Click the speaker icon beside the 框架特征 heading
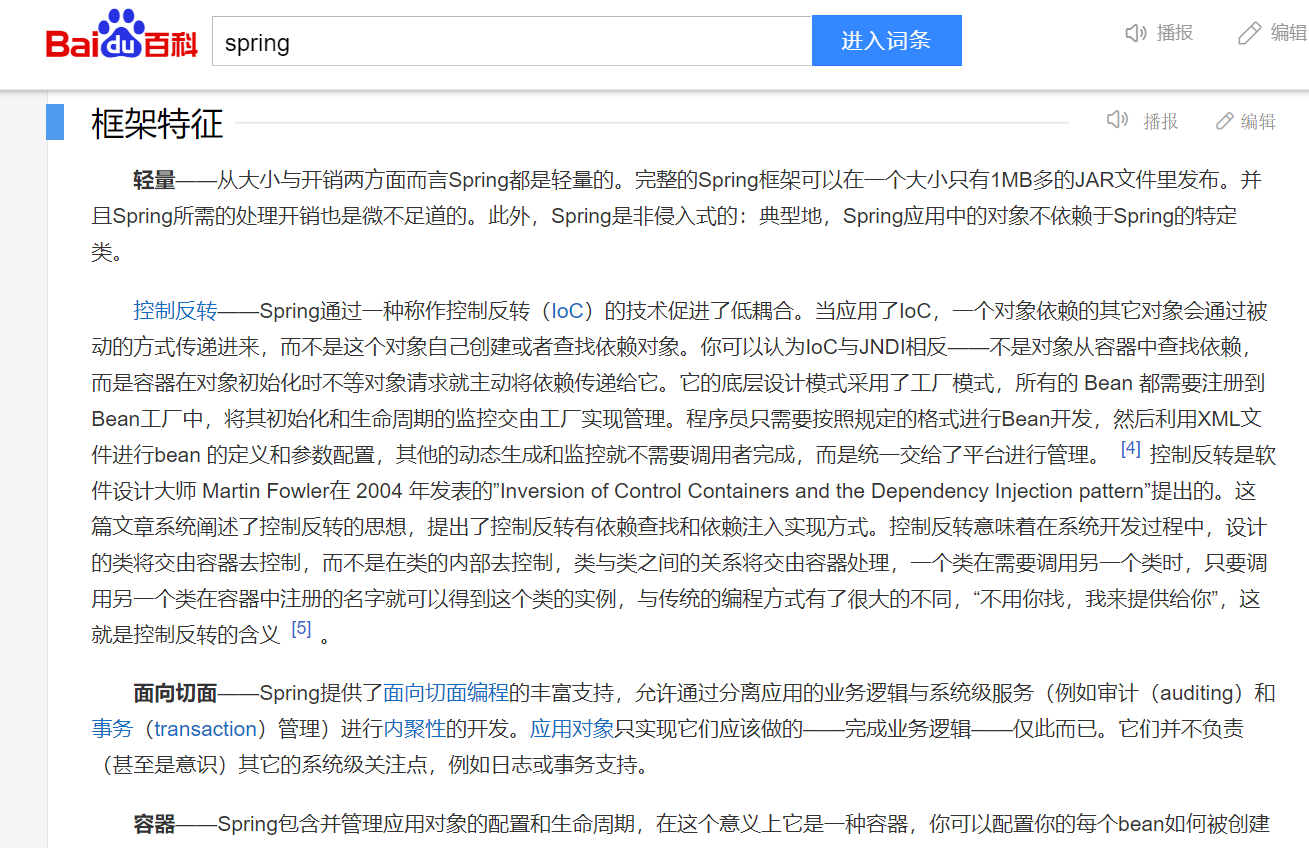The height and width of the screenshot is (848, 1309). (x=1117, y=121)
